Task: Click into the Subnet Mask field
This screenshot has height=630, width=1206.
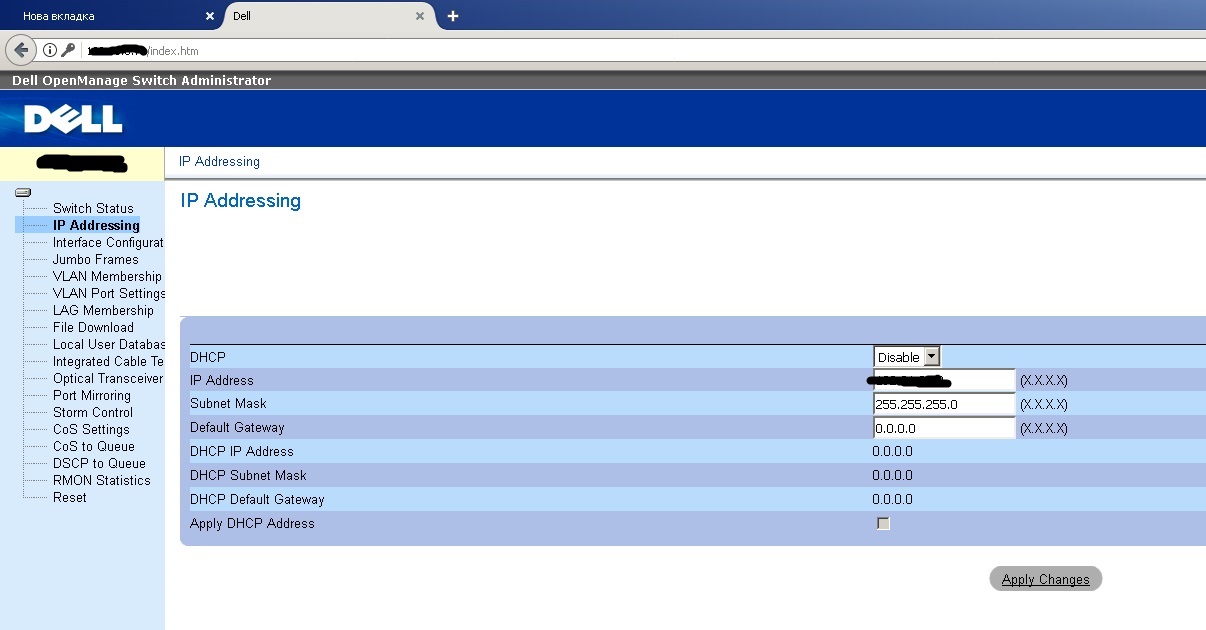Action: 944,404
